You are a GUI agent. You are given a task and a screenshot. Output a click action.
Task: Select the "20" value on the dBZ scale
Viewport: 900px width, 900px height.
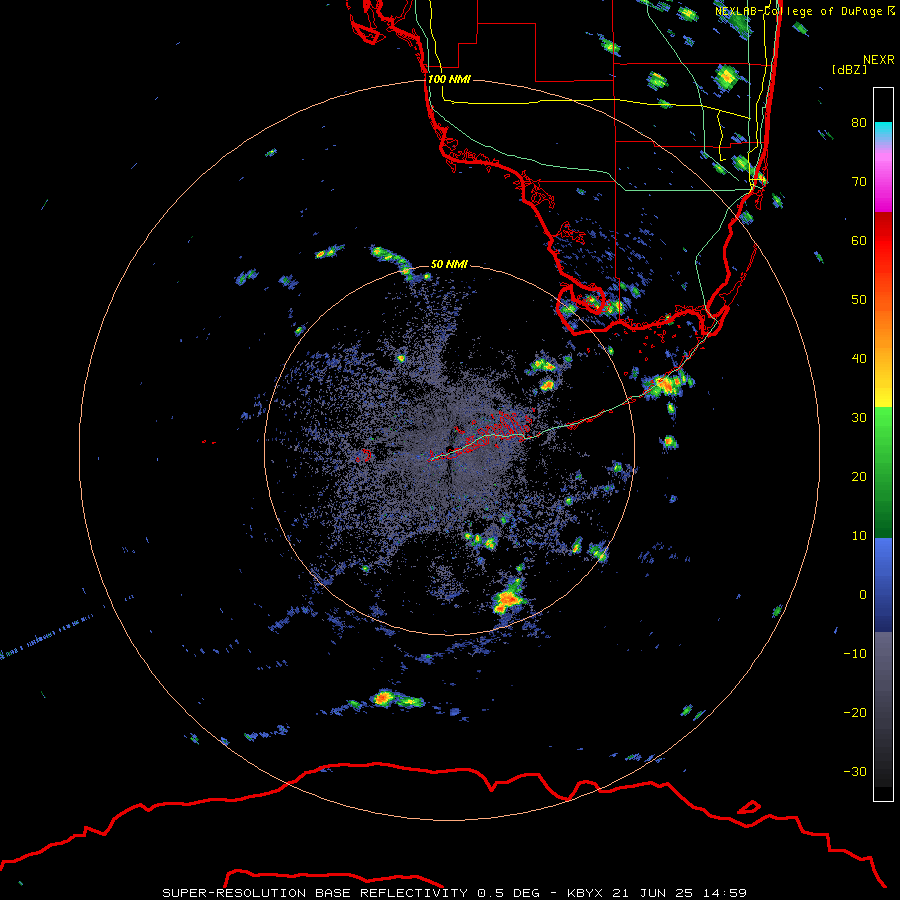coord(859,476)
